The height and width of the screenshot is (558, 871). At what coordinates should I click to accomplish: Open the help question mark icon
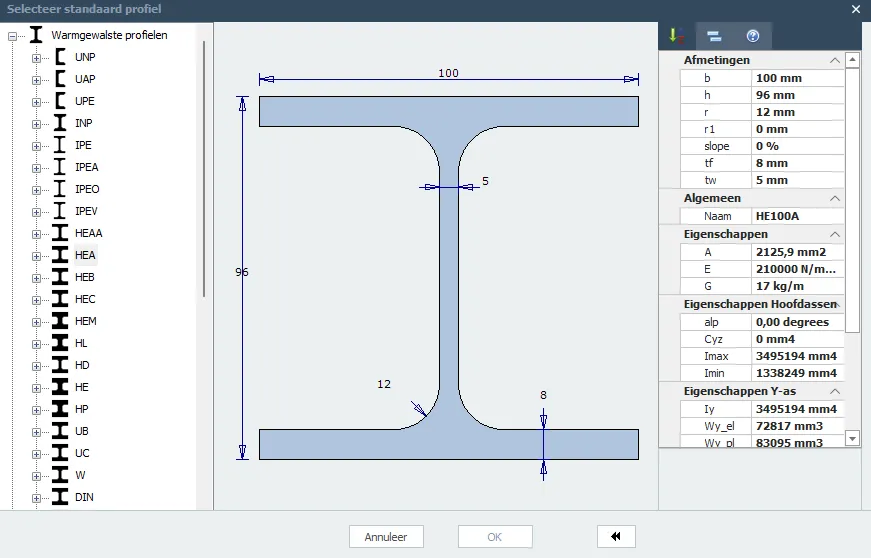753,36
